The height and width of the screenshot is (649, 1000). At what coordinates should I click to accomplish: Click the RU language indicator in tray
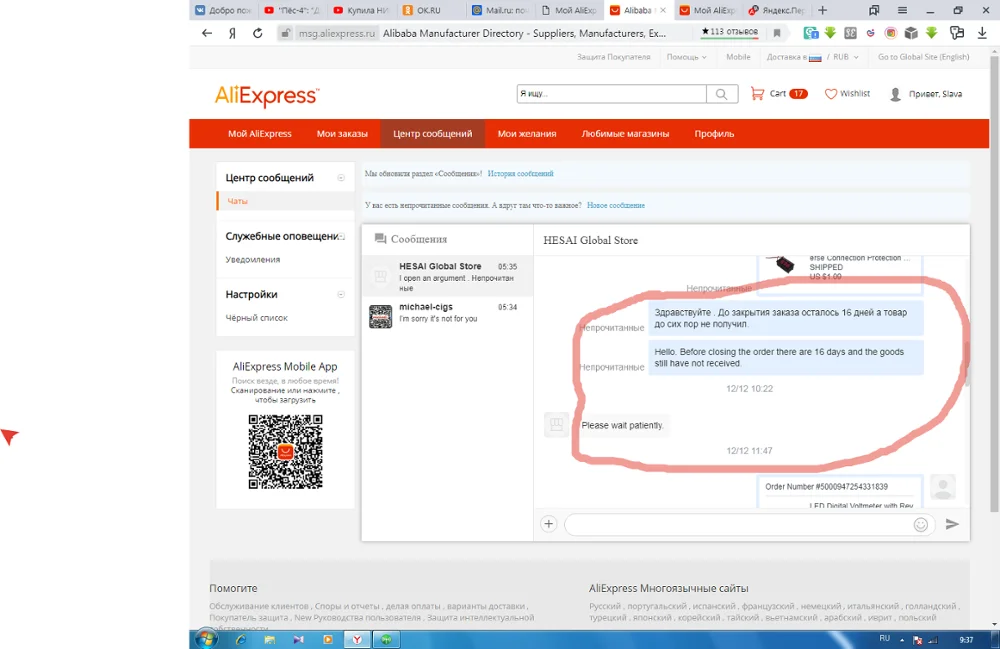(x=885, y=638)
